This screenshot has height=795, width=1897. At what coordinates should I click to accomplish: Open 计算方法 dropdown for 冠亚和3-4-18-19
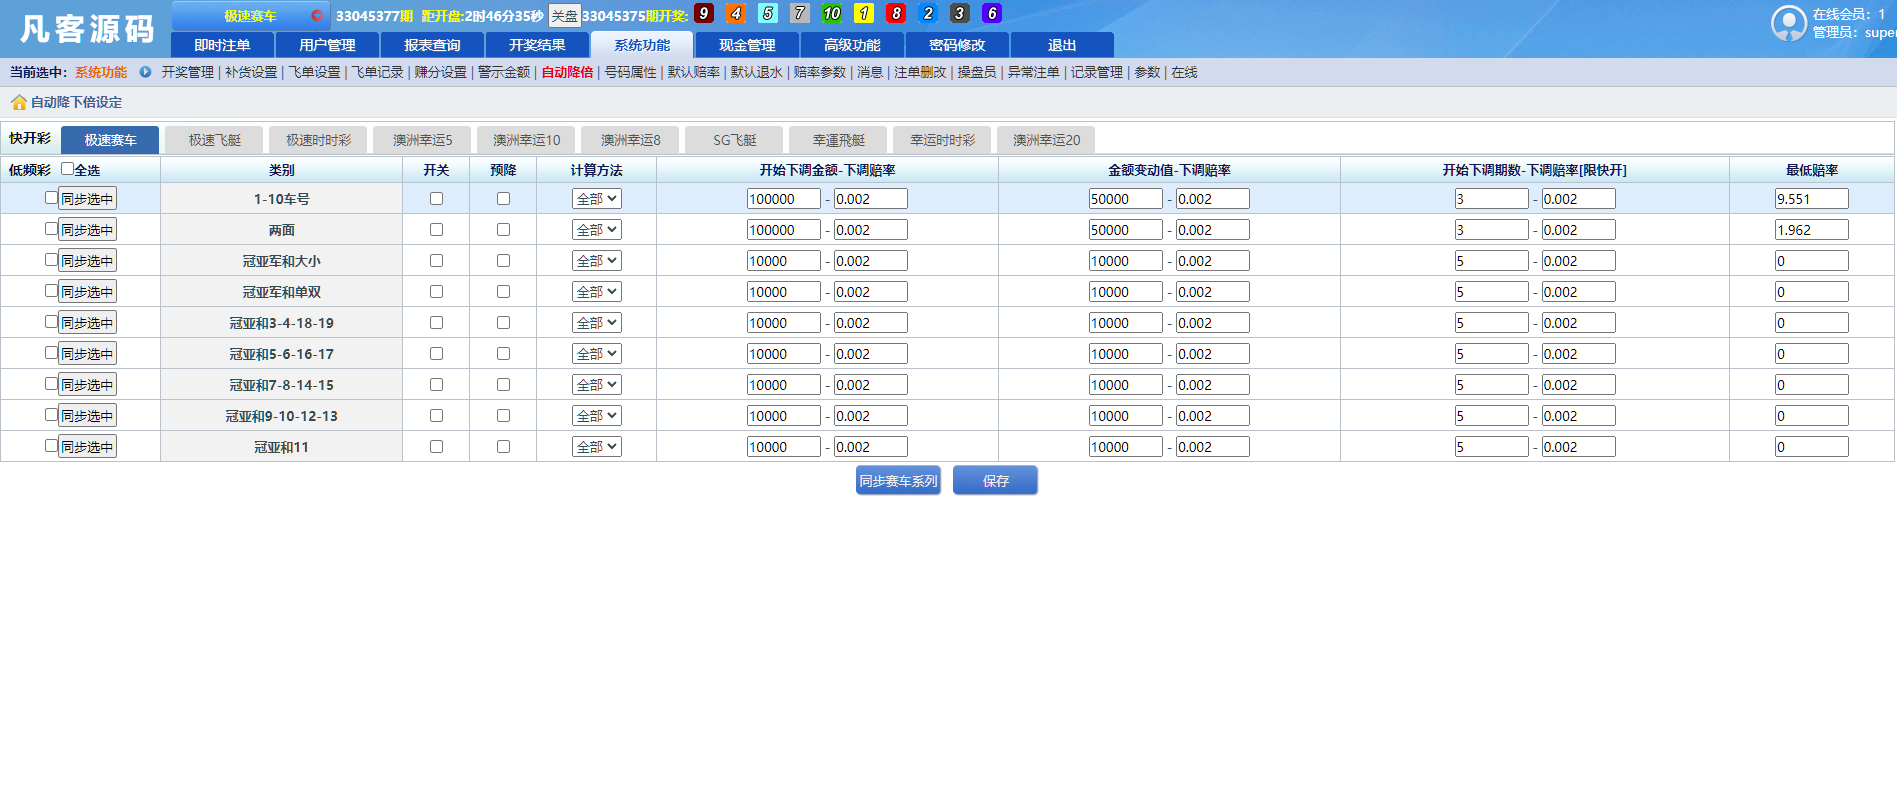tap(597, 323)
